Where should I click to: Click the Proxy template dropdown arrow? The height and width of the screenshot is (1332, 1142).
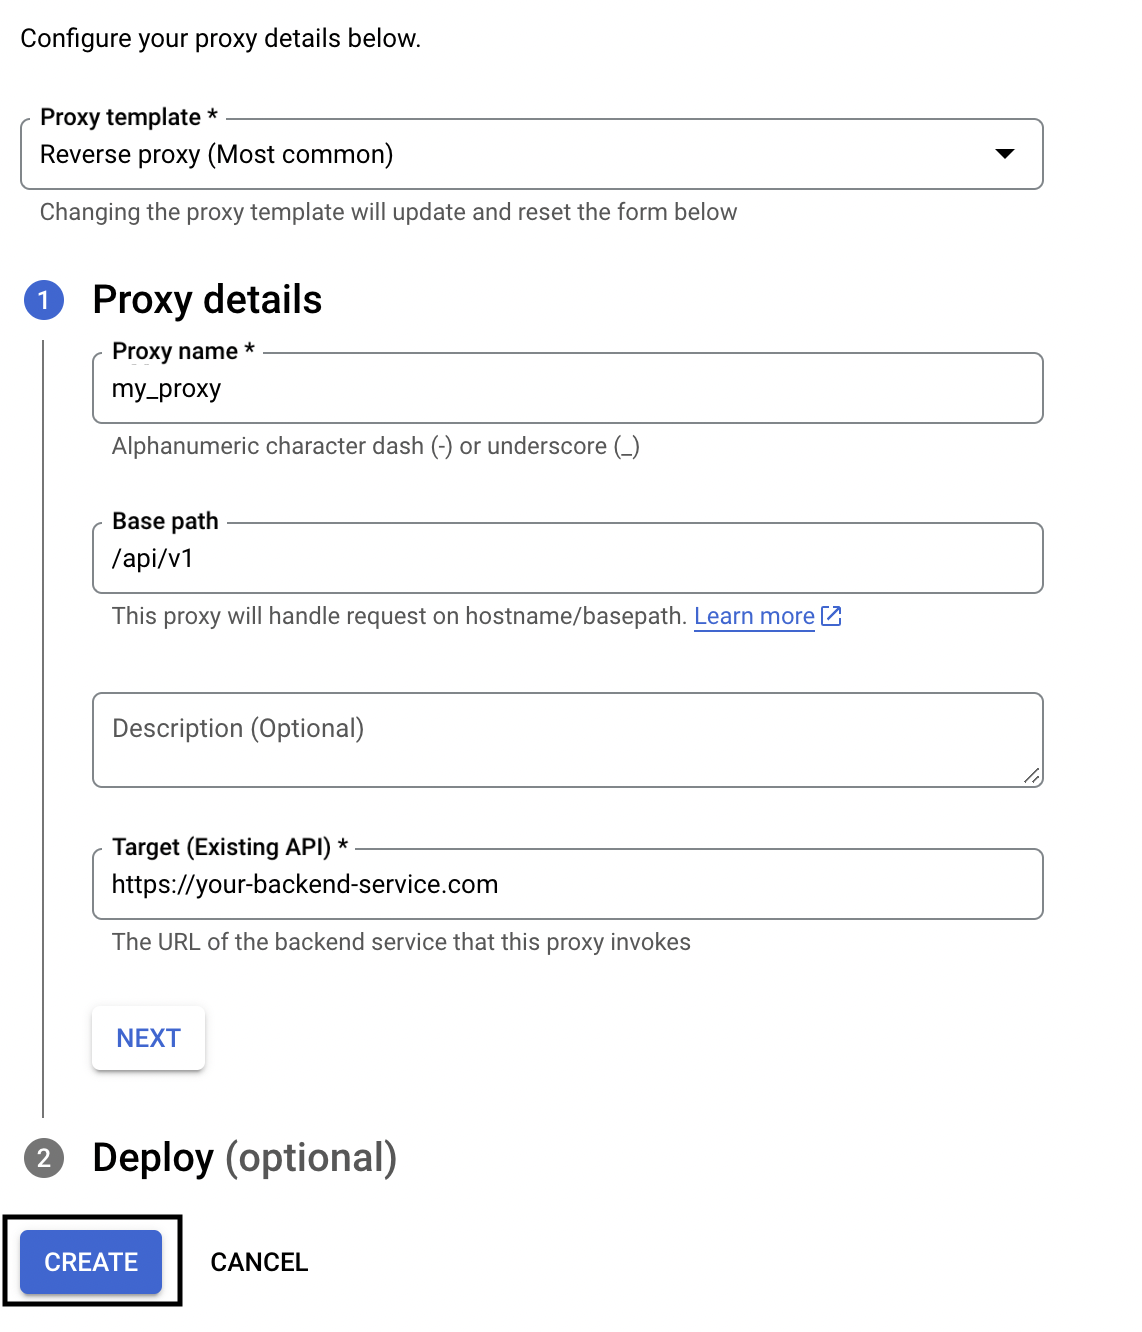1005,154
